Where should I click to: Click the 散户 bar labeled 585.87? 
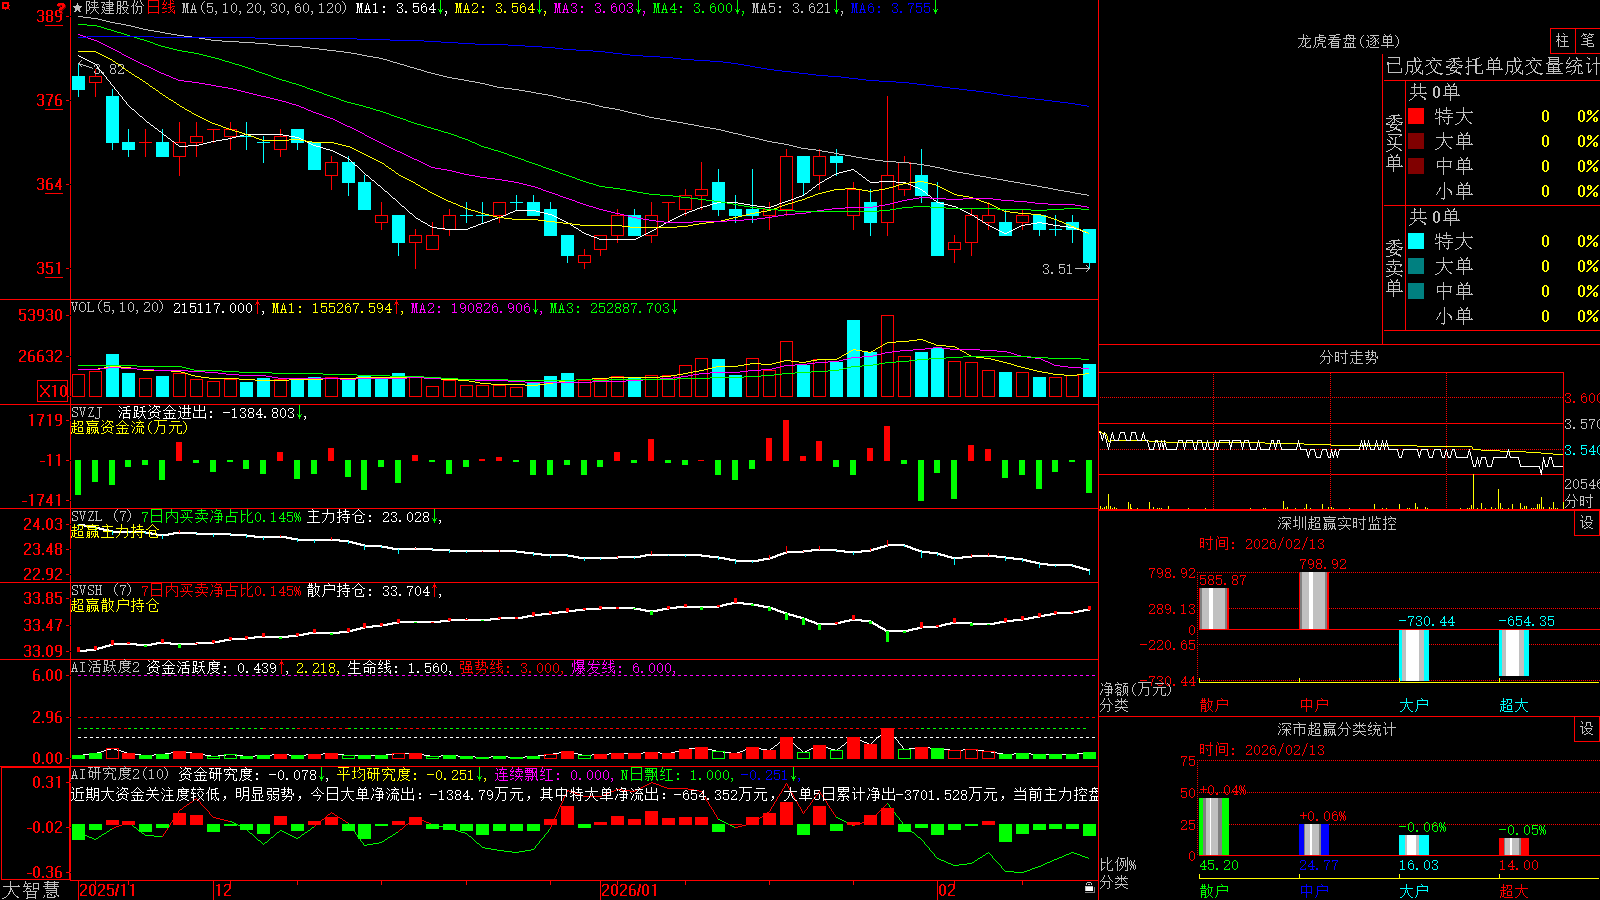tap(1214, 608)
